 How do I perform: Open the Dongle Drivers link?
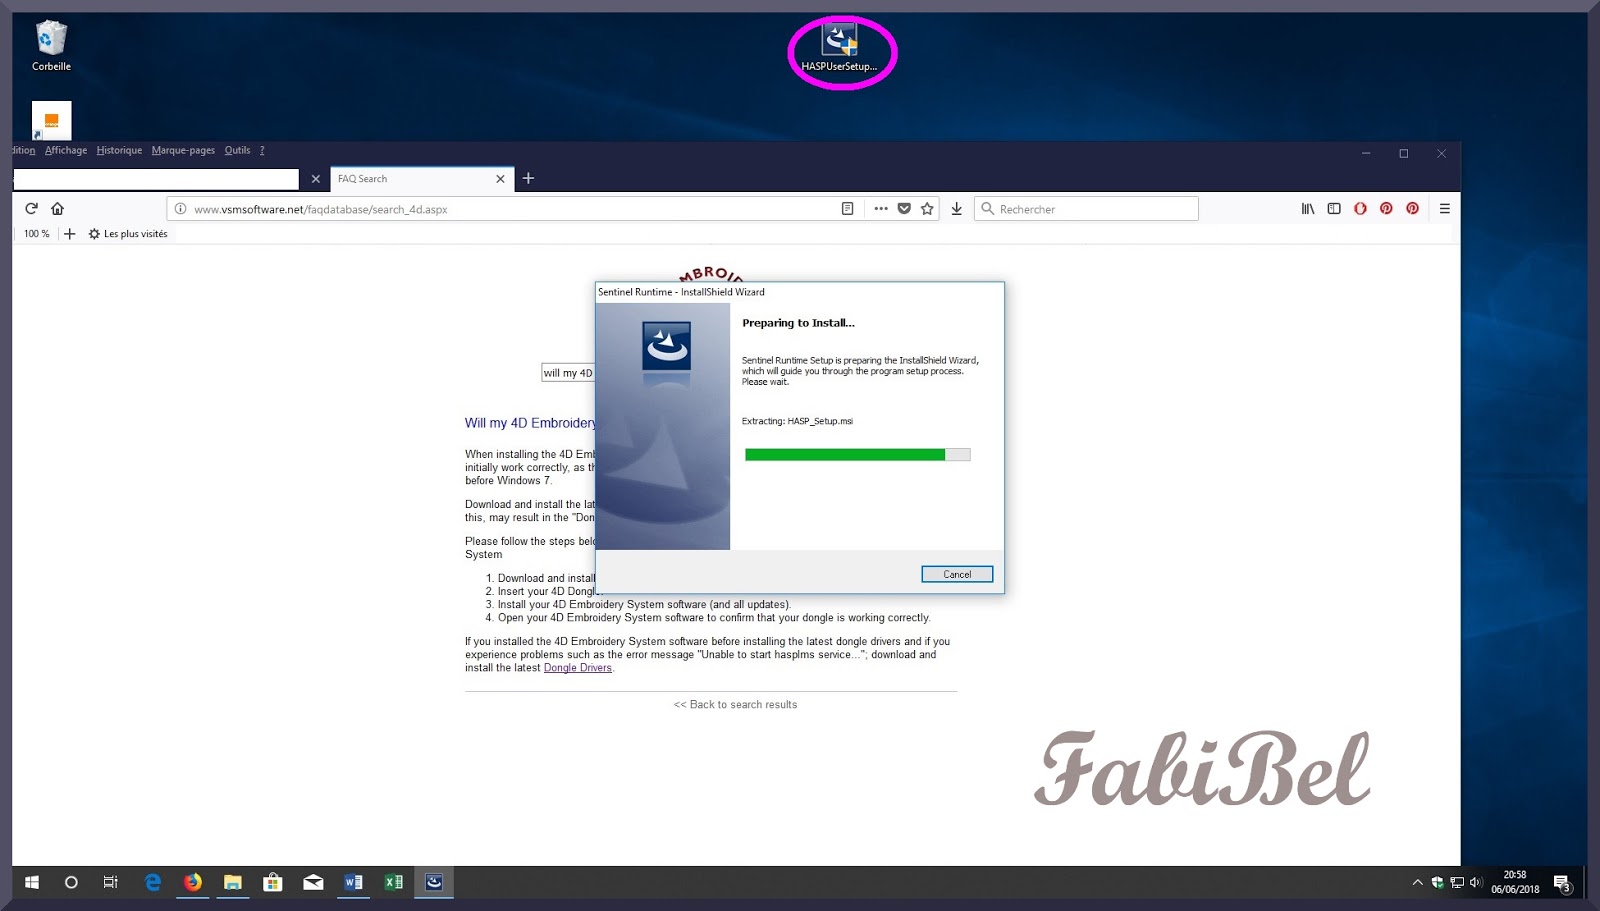click(x=577, y=667)
